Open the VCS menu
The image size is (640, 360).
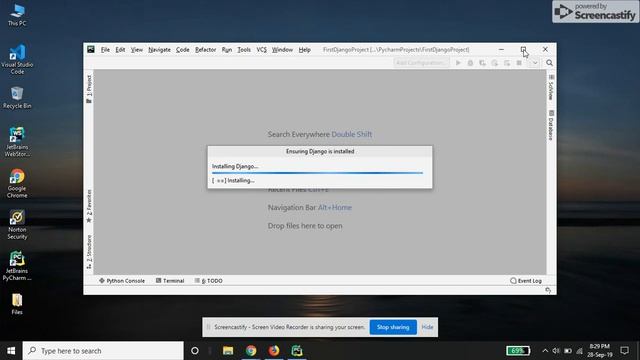261,50
